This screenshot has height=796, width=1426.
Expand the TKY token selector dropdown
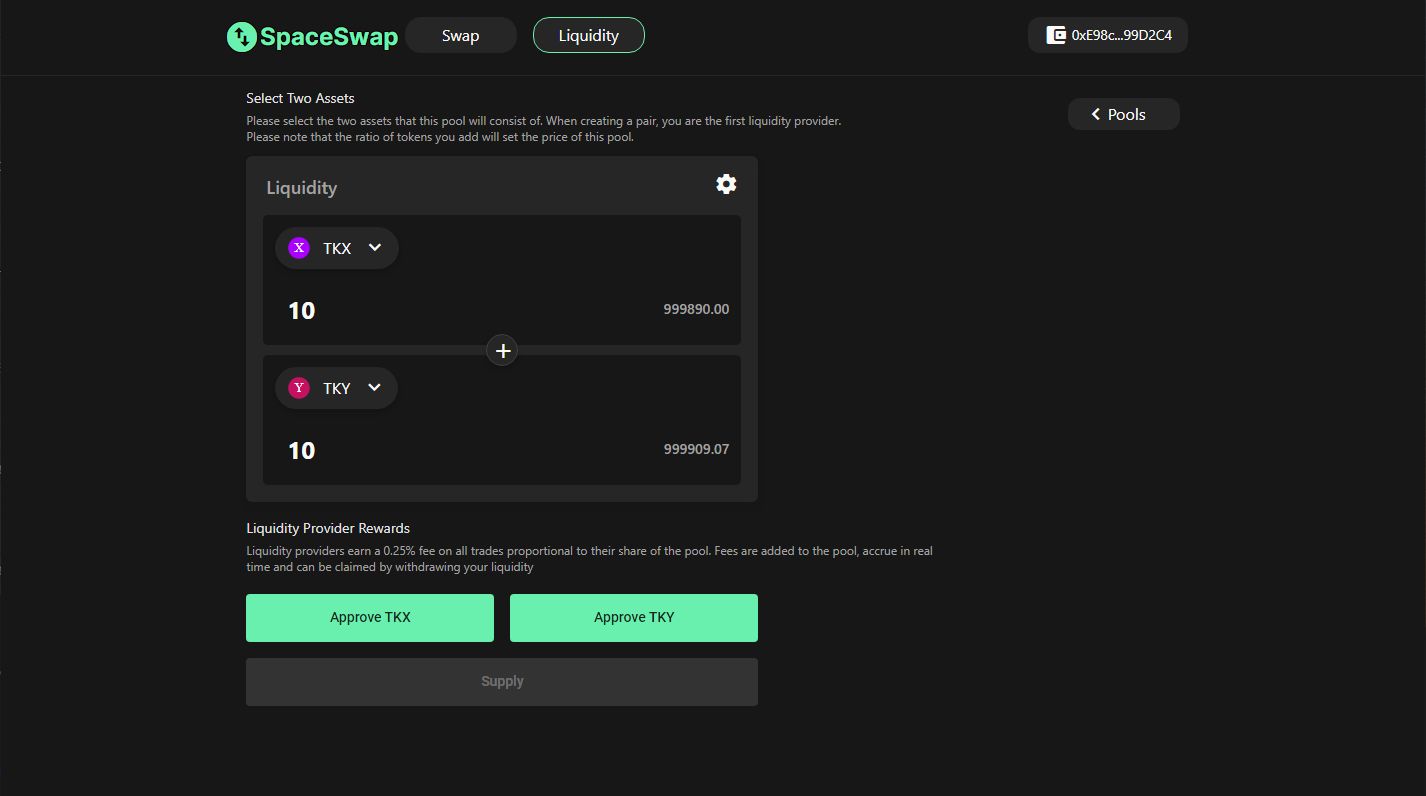point(336,388)
